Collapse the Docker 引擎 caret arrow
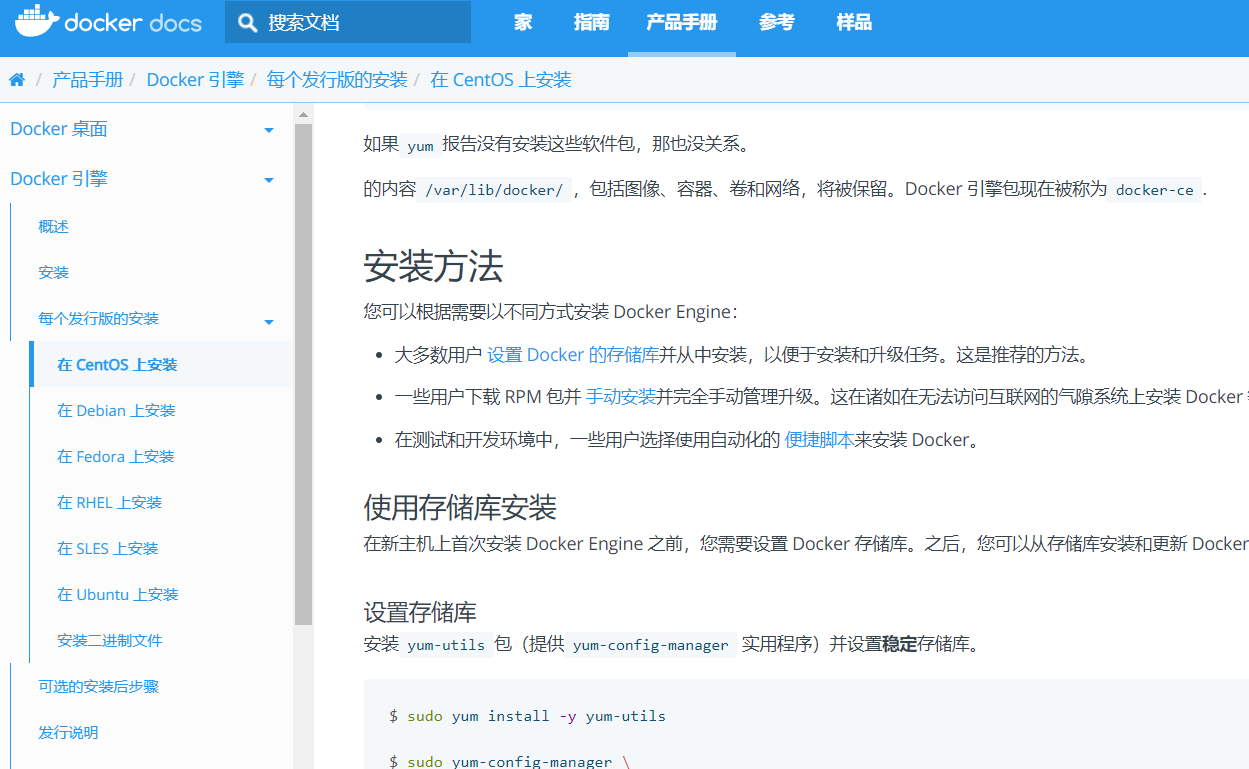 coord(269,180)
